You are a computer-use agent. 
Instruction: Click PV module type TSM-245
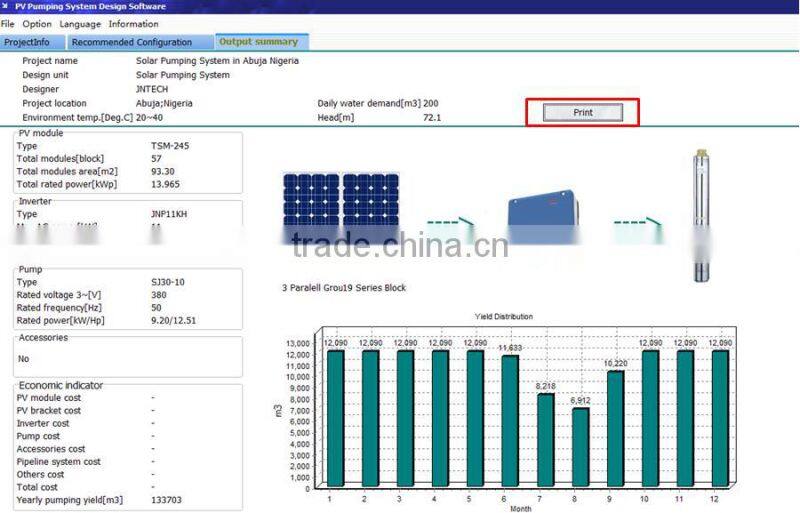coord(170,146)
